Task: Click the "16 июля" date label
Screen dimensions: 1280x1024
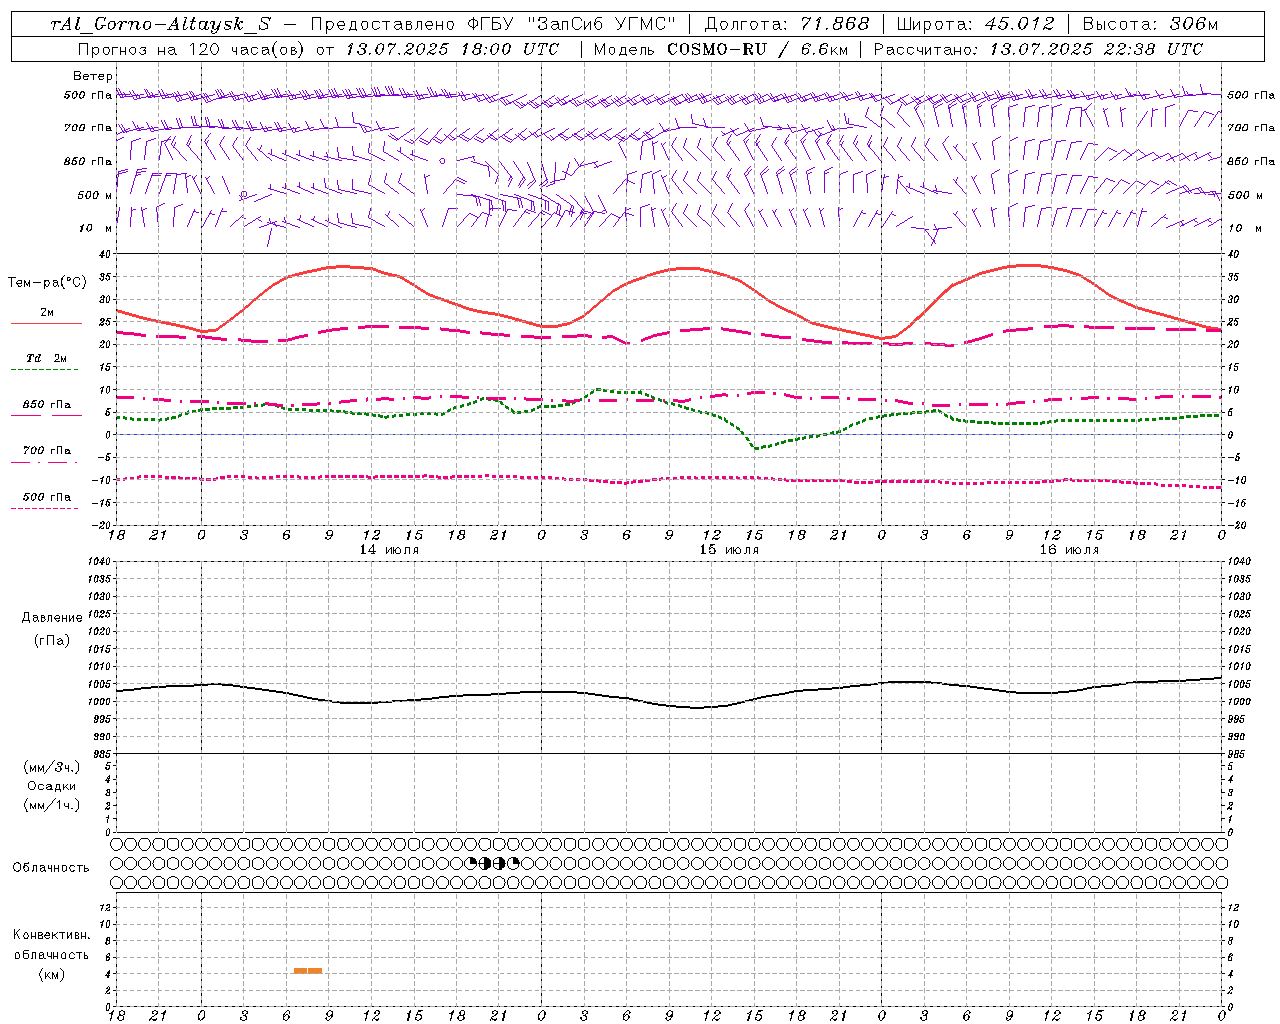Action: 1069,550
